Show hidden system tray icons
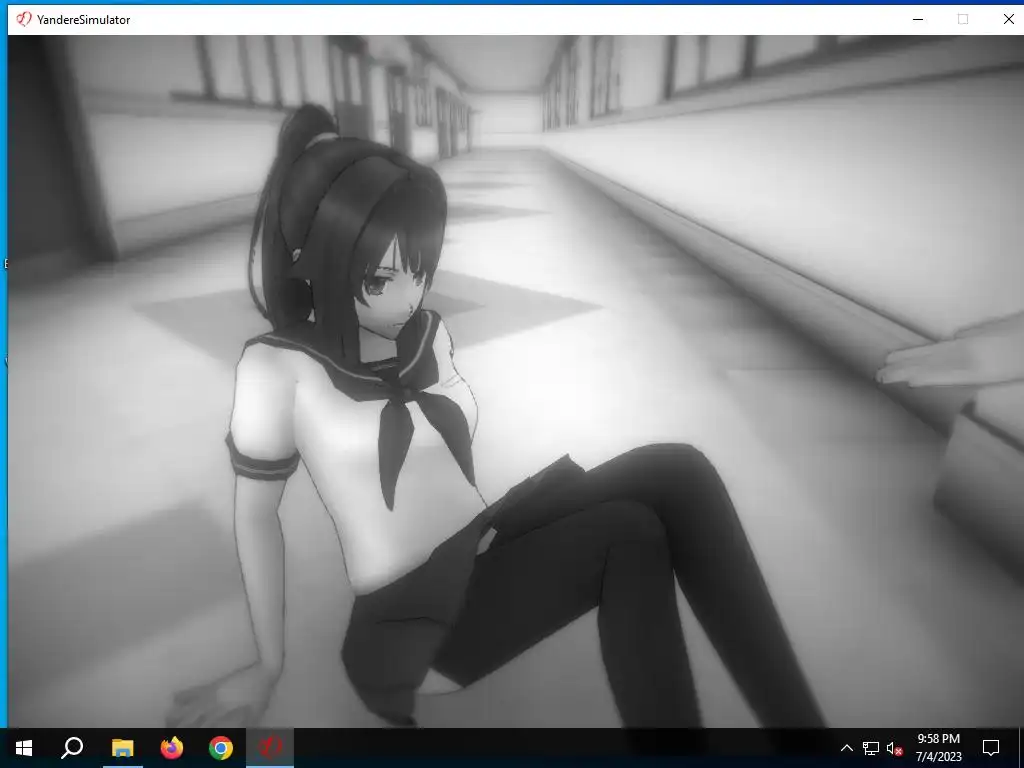The image size is (1024, 768). 846,748
